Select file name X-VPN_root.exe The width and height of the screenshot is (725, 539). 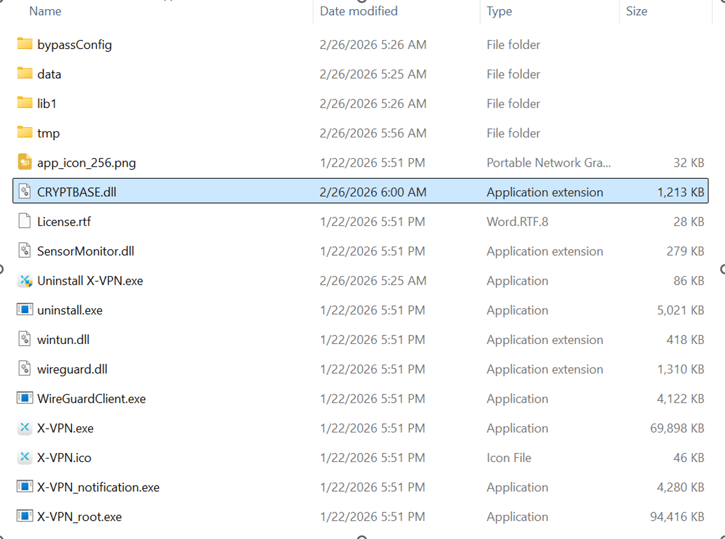click(x=80, y=517)
